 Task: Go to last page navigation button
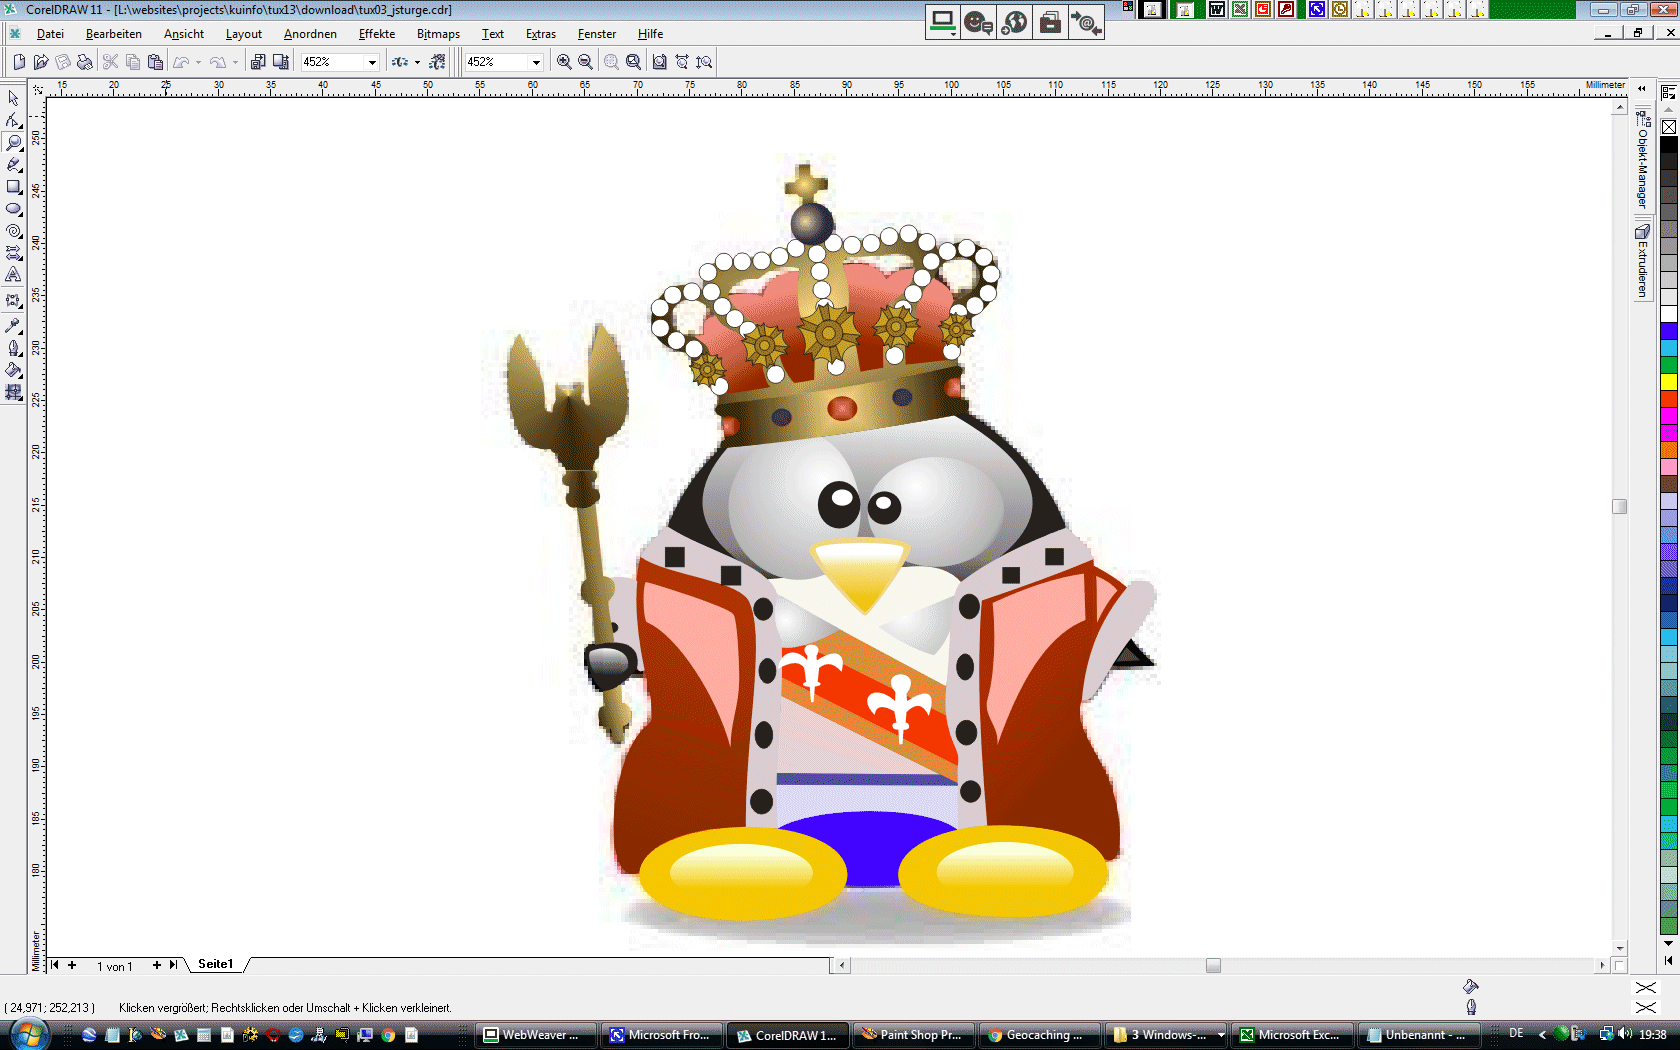pos(173,965)
